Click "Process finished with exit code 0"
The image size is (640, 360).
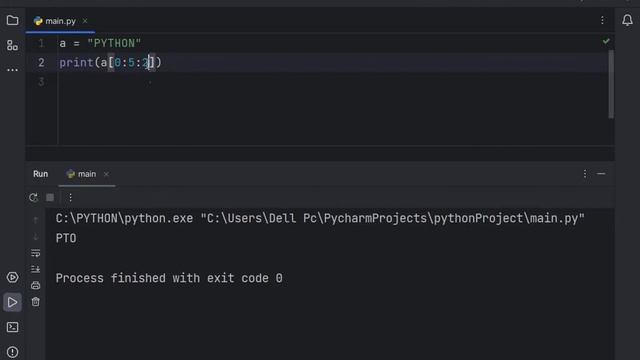pos(169,278)
